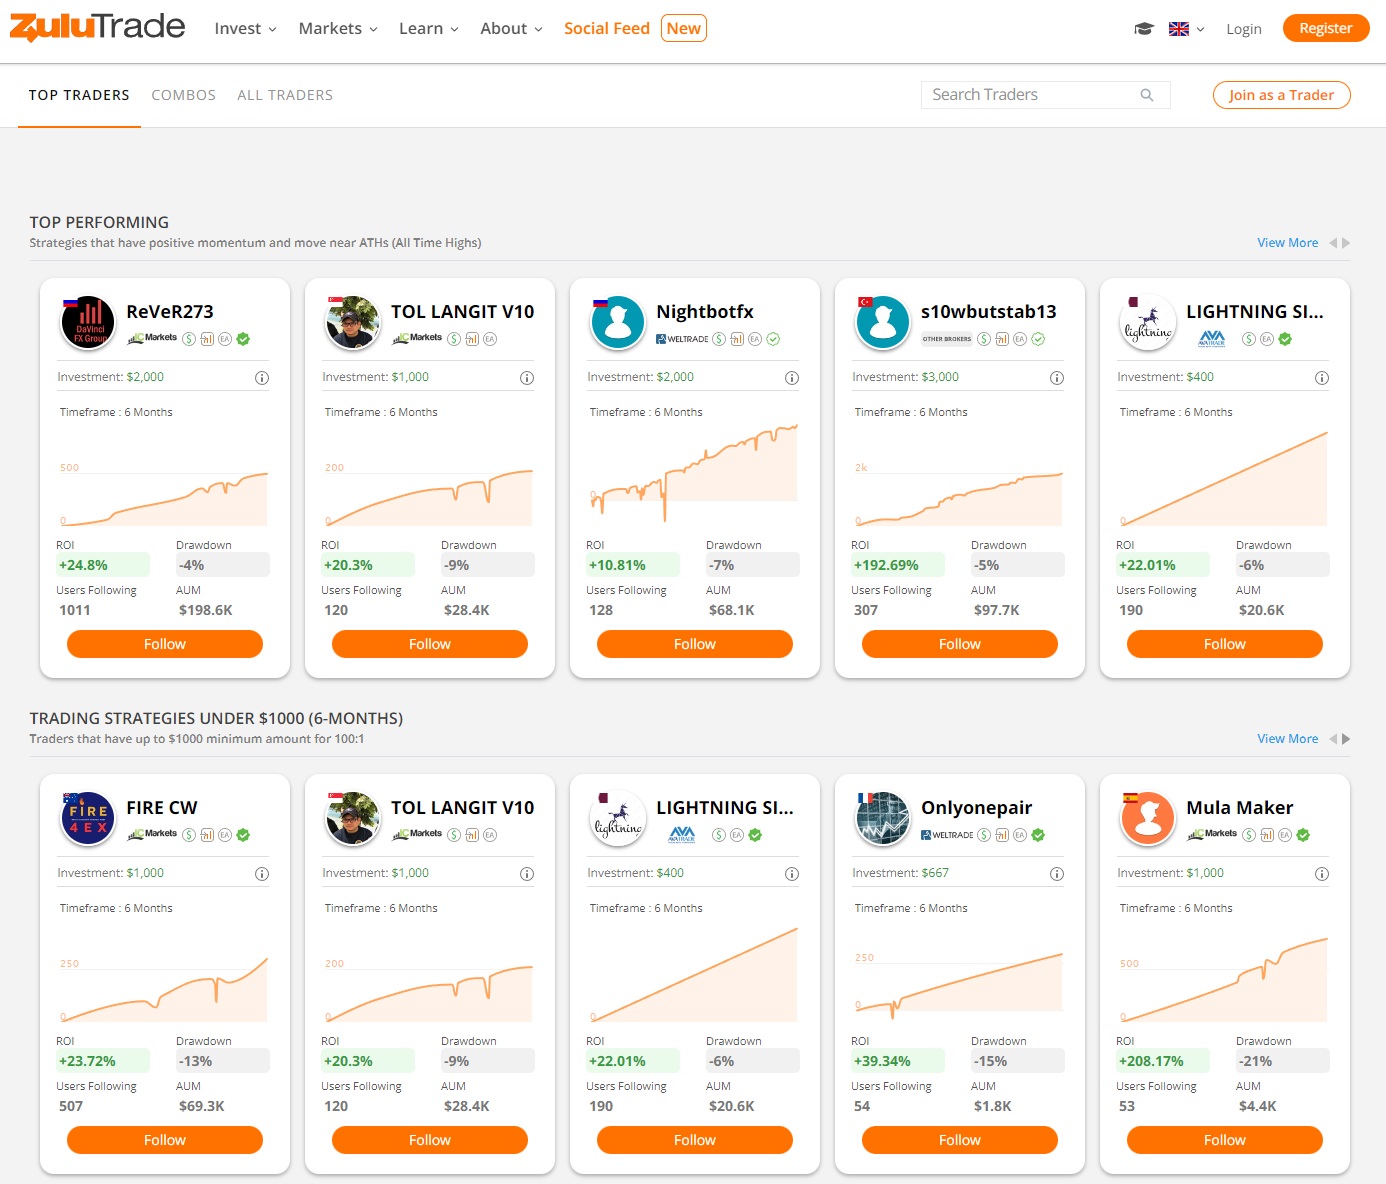Click the ZuluTrade logo

click(97, 27)
